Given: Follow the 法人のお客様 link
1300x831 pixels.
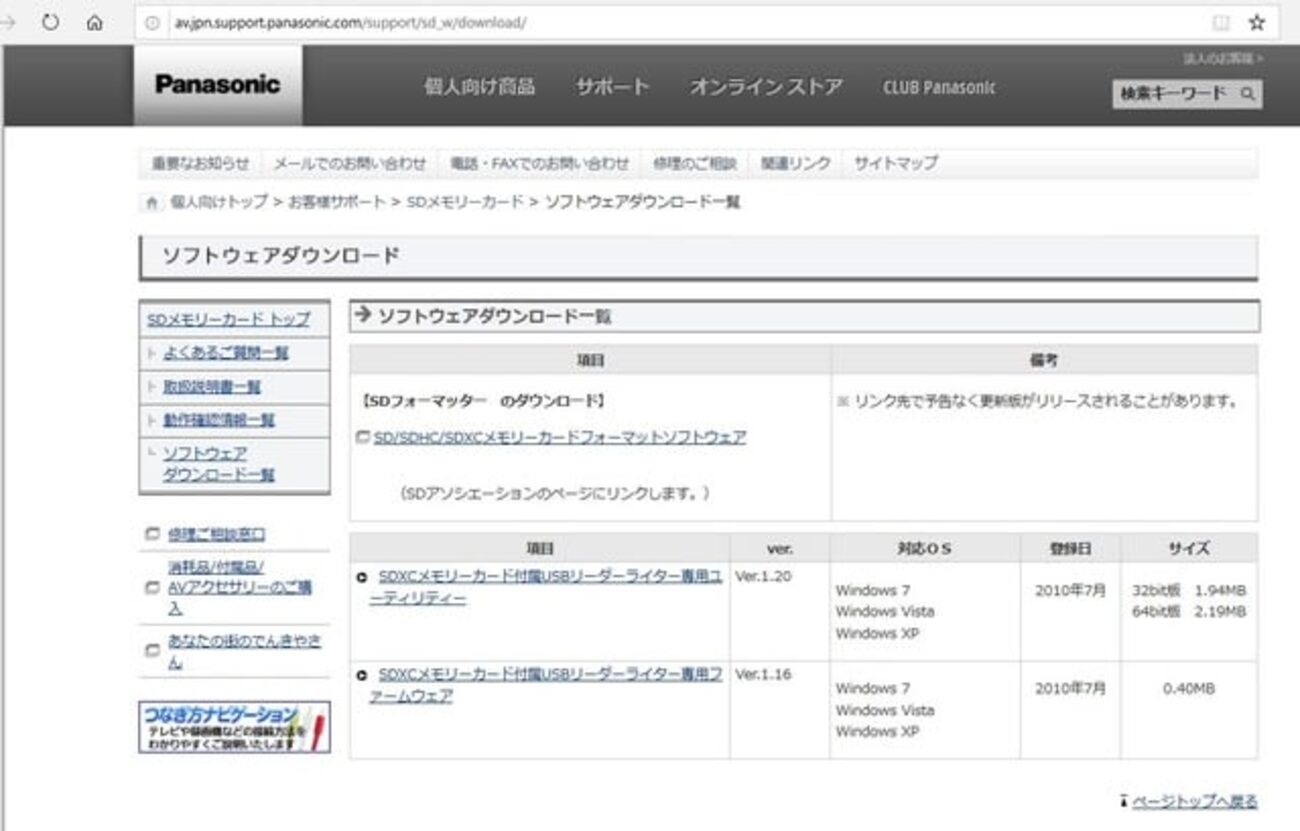Looking at the screenshot, I should (1222, 59).
